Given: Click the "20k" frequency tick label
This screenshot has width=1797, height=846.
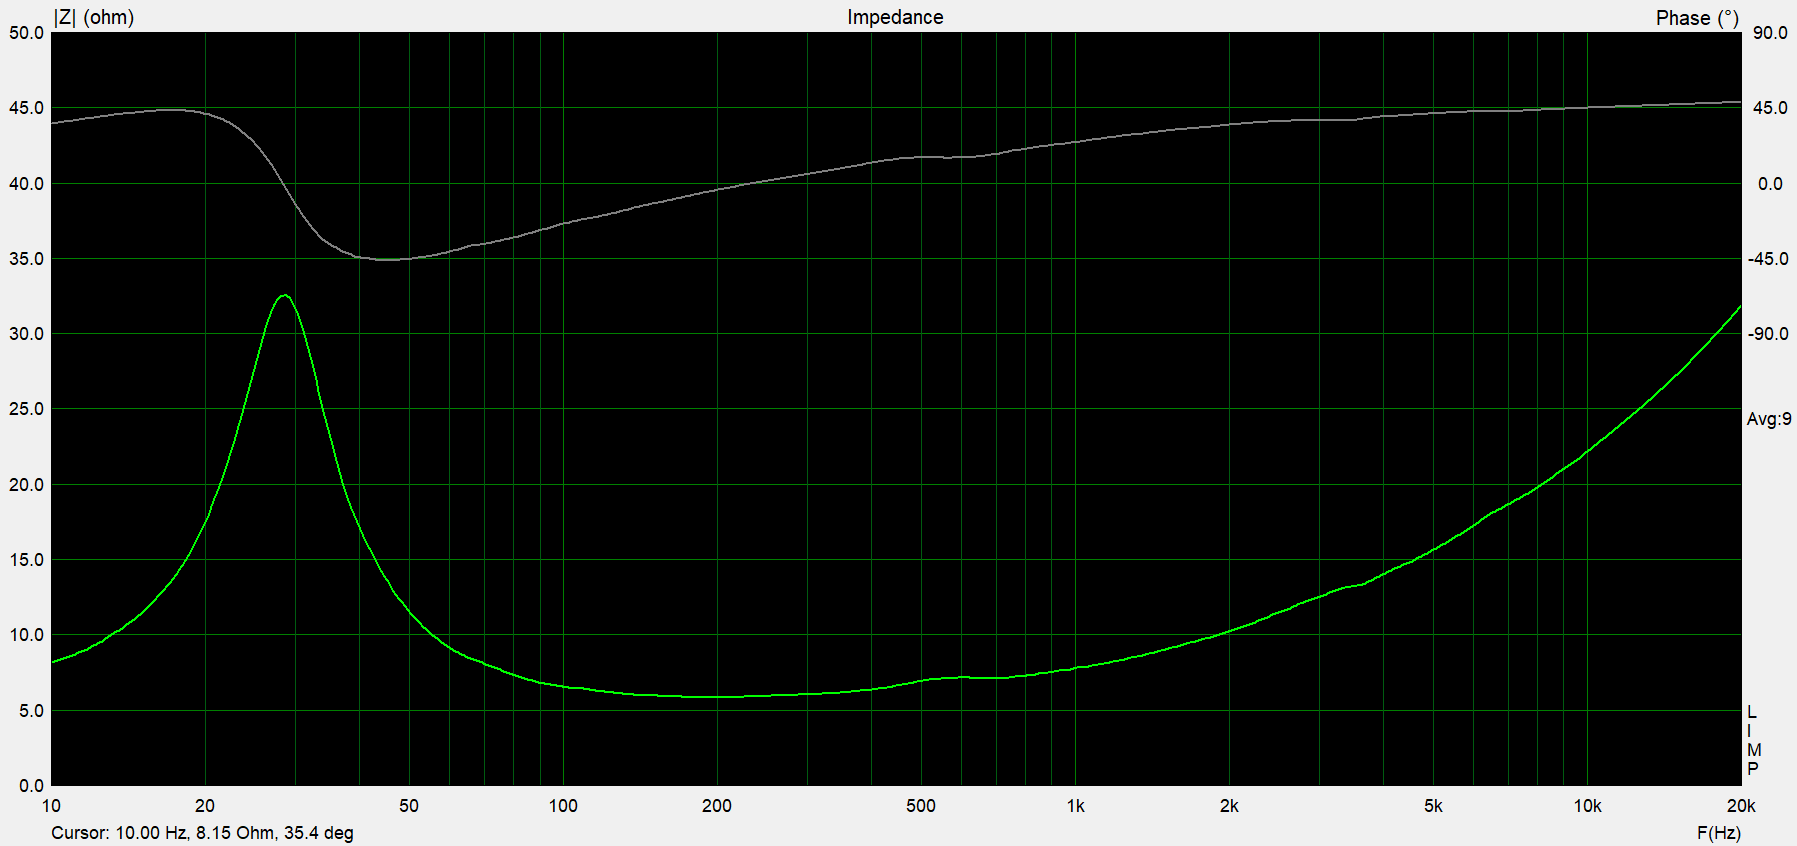Looking at the screenshot, I should (x=1741, y=806).
